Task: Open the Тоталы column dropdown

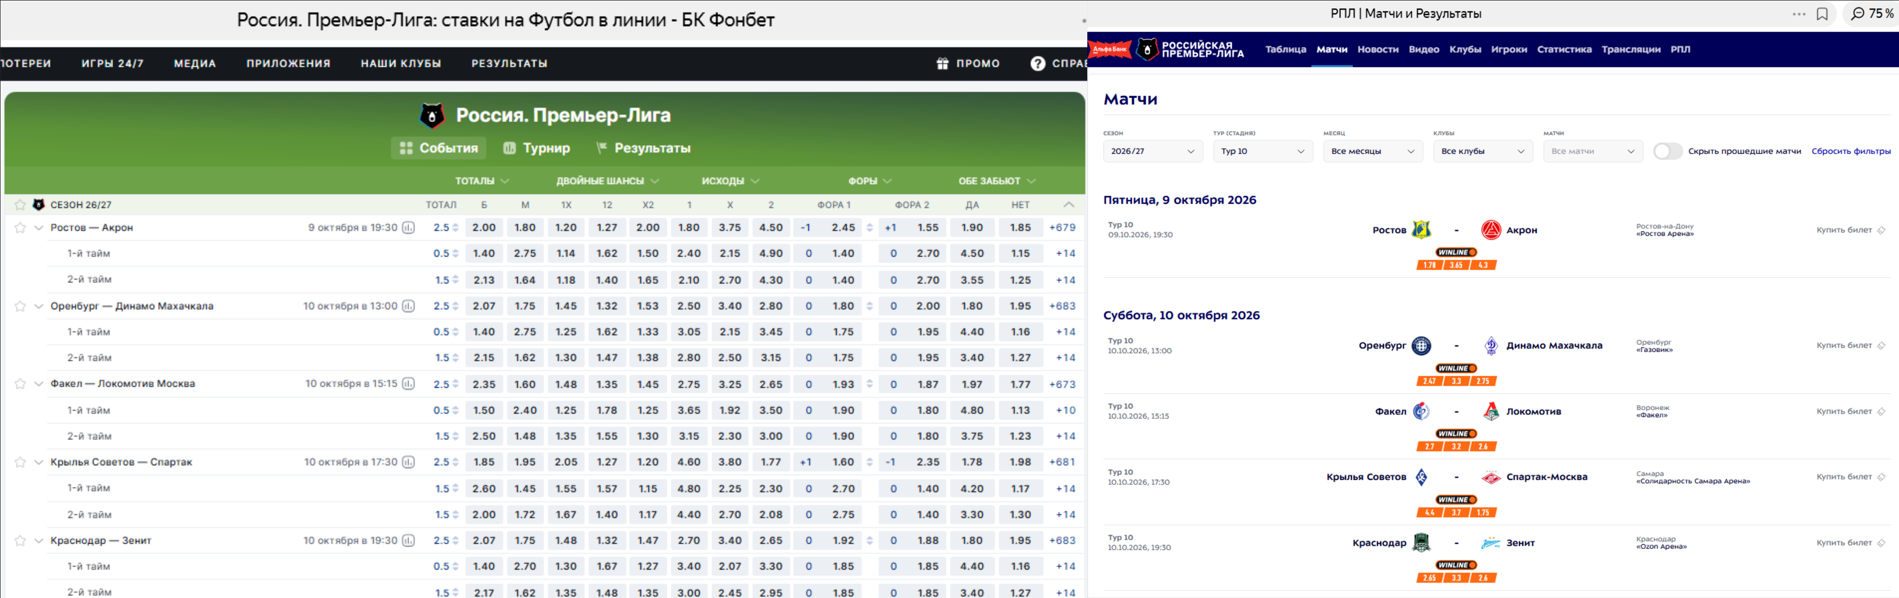Action: pyautogui.click(x=482, y=181)
